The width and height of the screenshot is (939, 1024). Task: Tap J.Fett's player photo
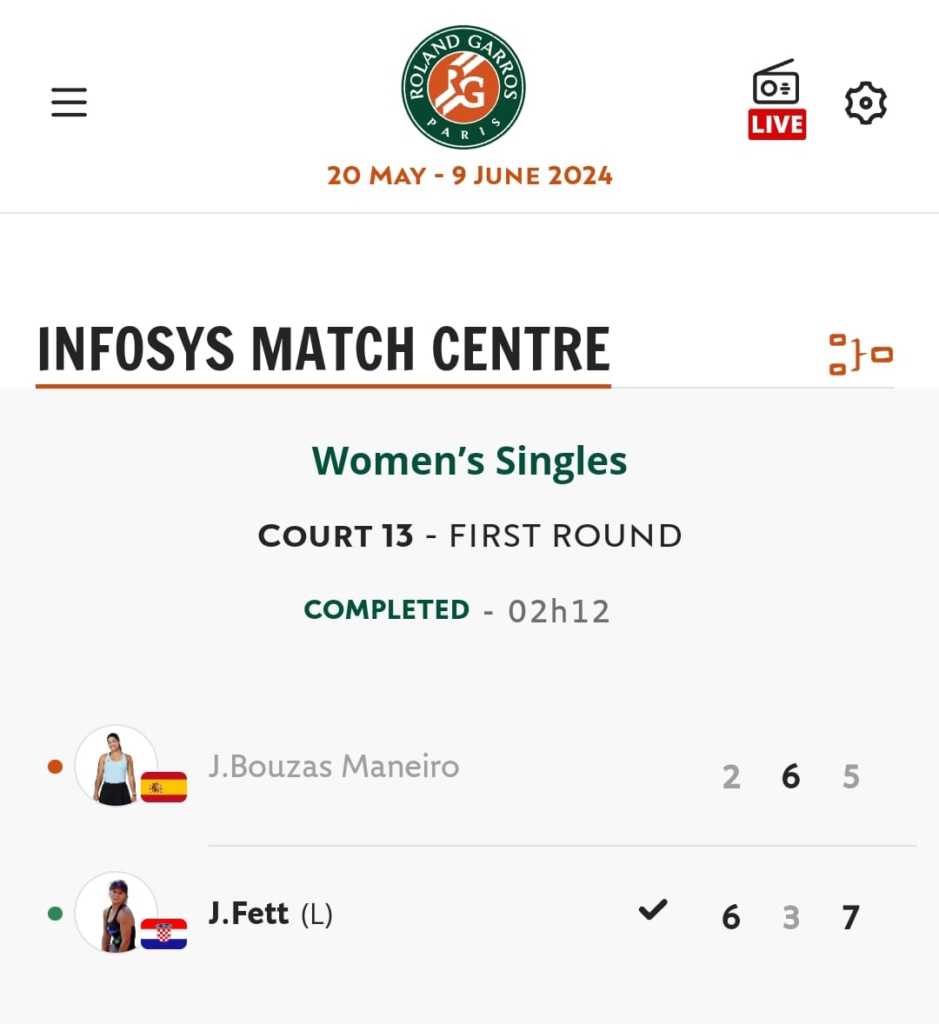coord(115,913)
